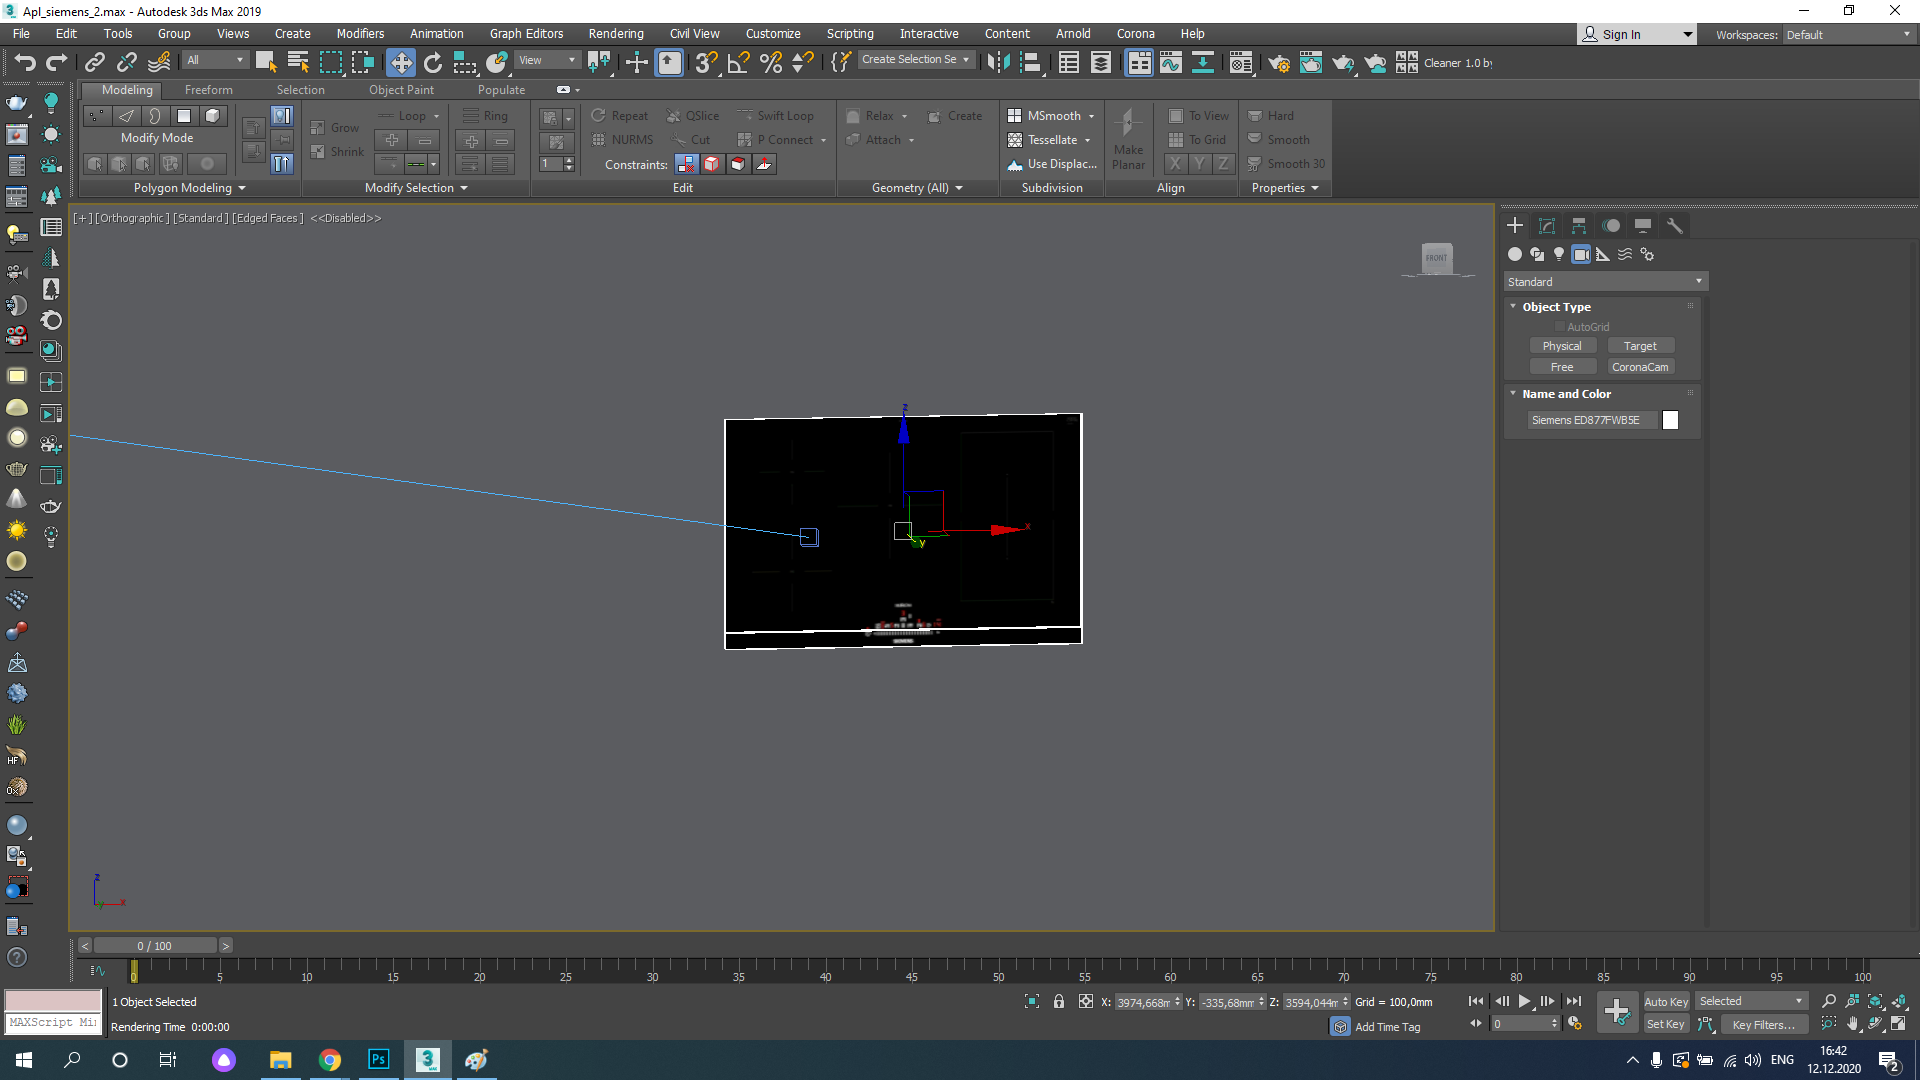Click the Undo arrow icon

[x=25, y=62]
